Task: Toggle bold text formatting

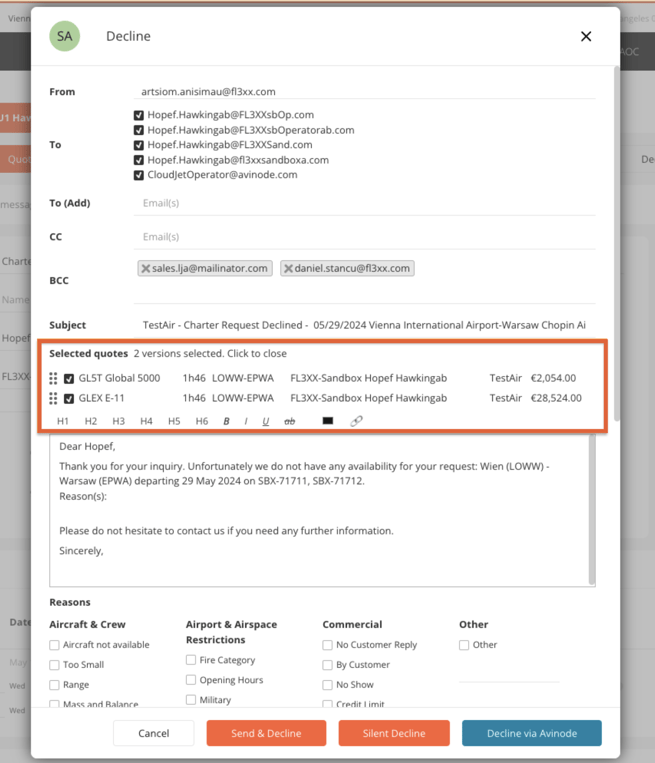Action: (226, 421)
